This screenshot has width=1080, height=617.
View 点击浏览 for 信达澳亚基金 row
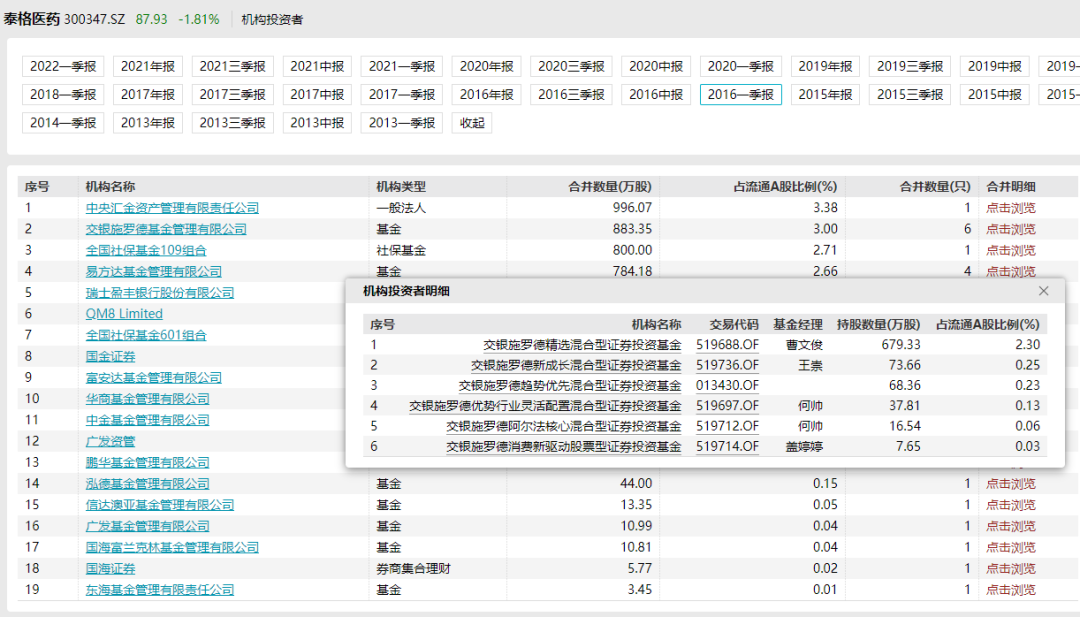tap(1010, 505)
